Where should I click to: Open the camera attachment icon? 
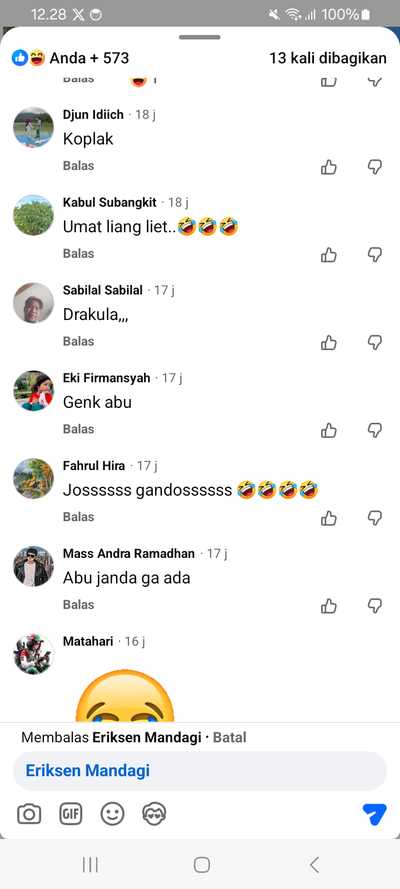[x=29, y=815]
